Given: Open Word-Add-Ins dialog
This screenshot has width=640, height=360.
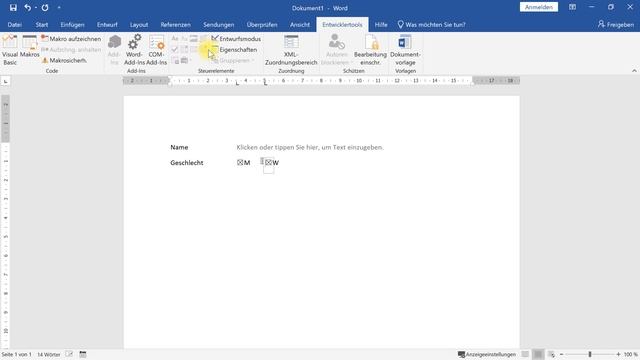Looking at the screenshot, I should 134,50.
